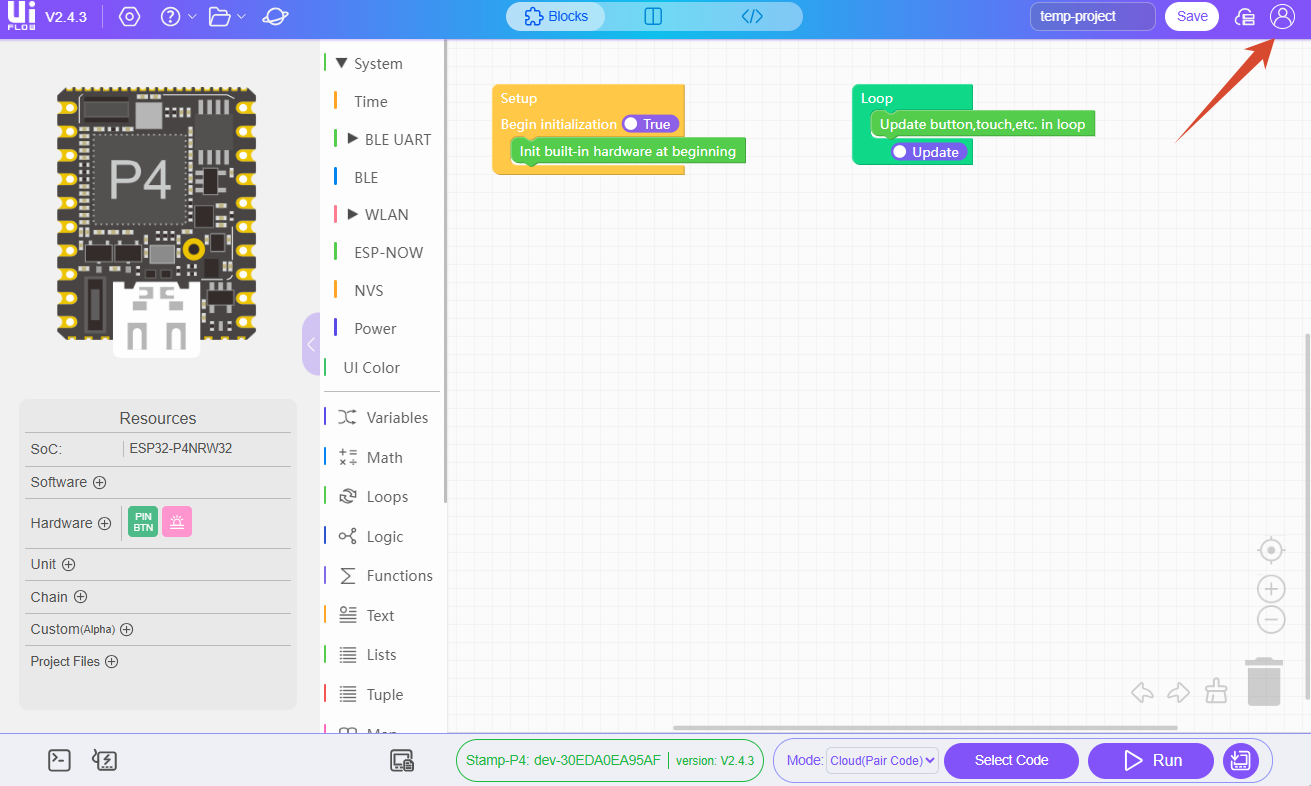Click the temp-project name field

pos(1092,17)
